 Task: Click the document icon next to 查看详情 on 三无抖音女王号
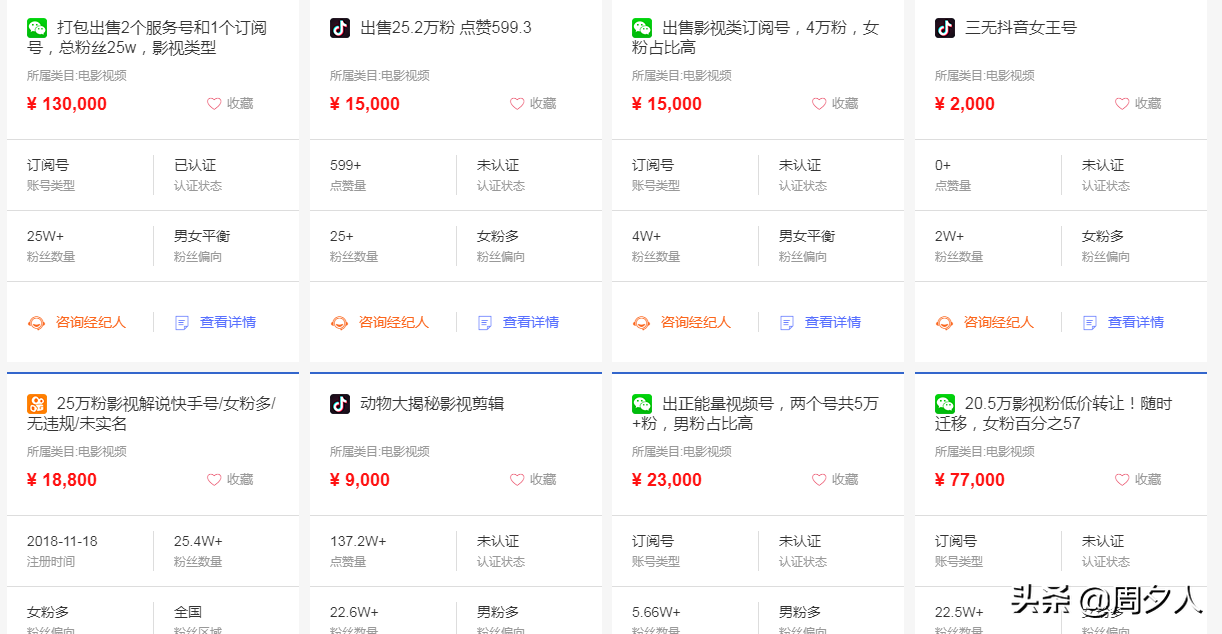click(1088, 323)
